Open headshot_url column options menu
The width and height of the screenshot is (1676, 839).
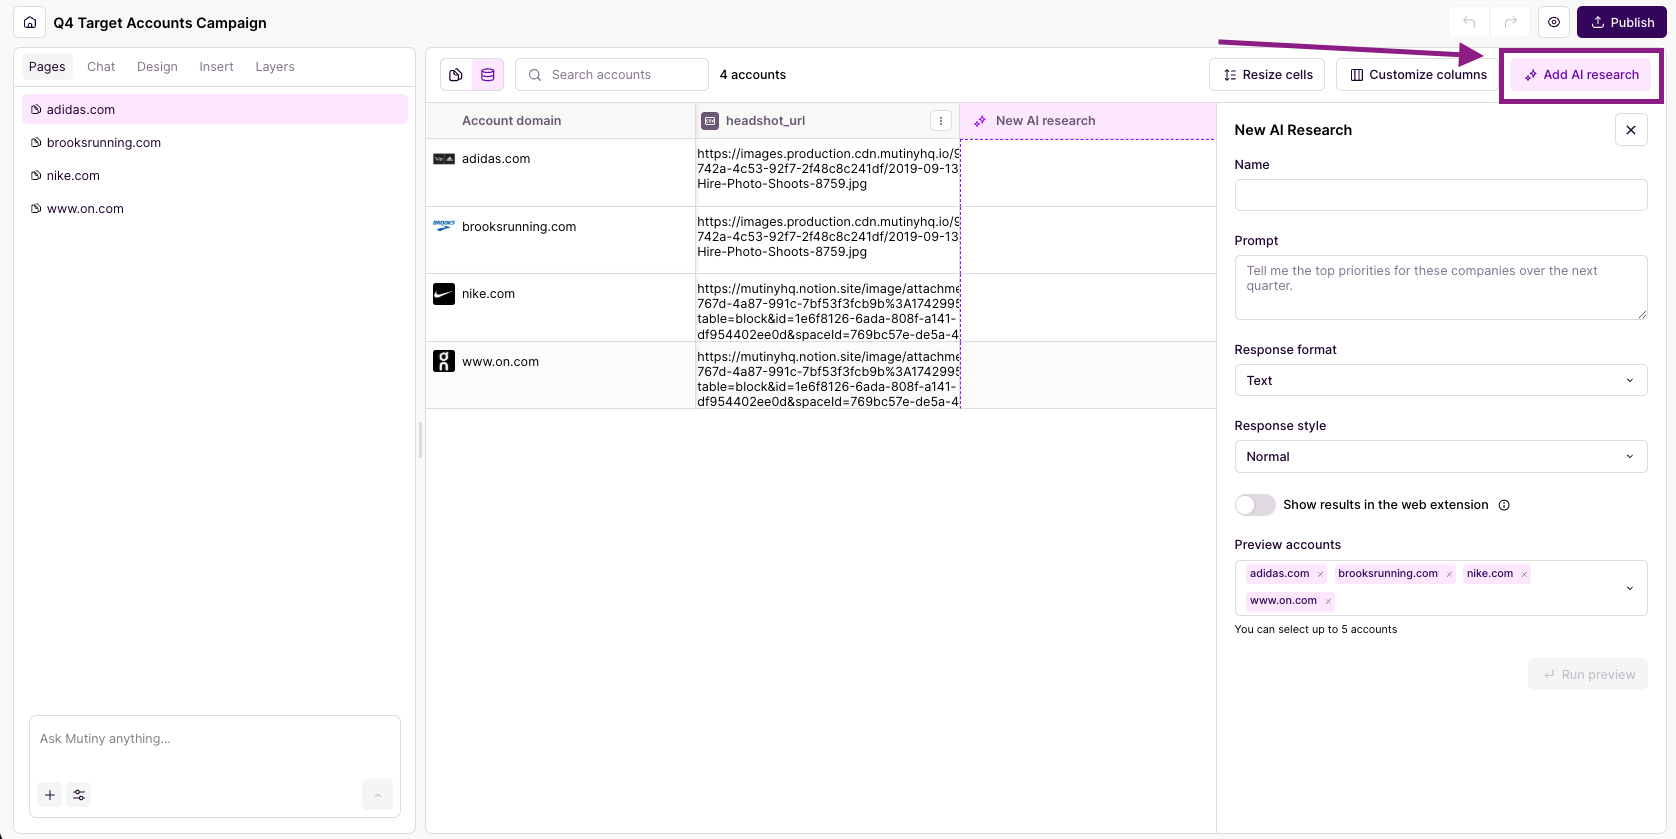[941, 121]
